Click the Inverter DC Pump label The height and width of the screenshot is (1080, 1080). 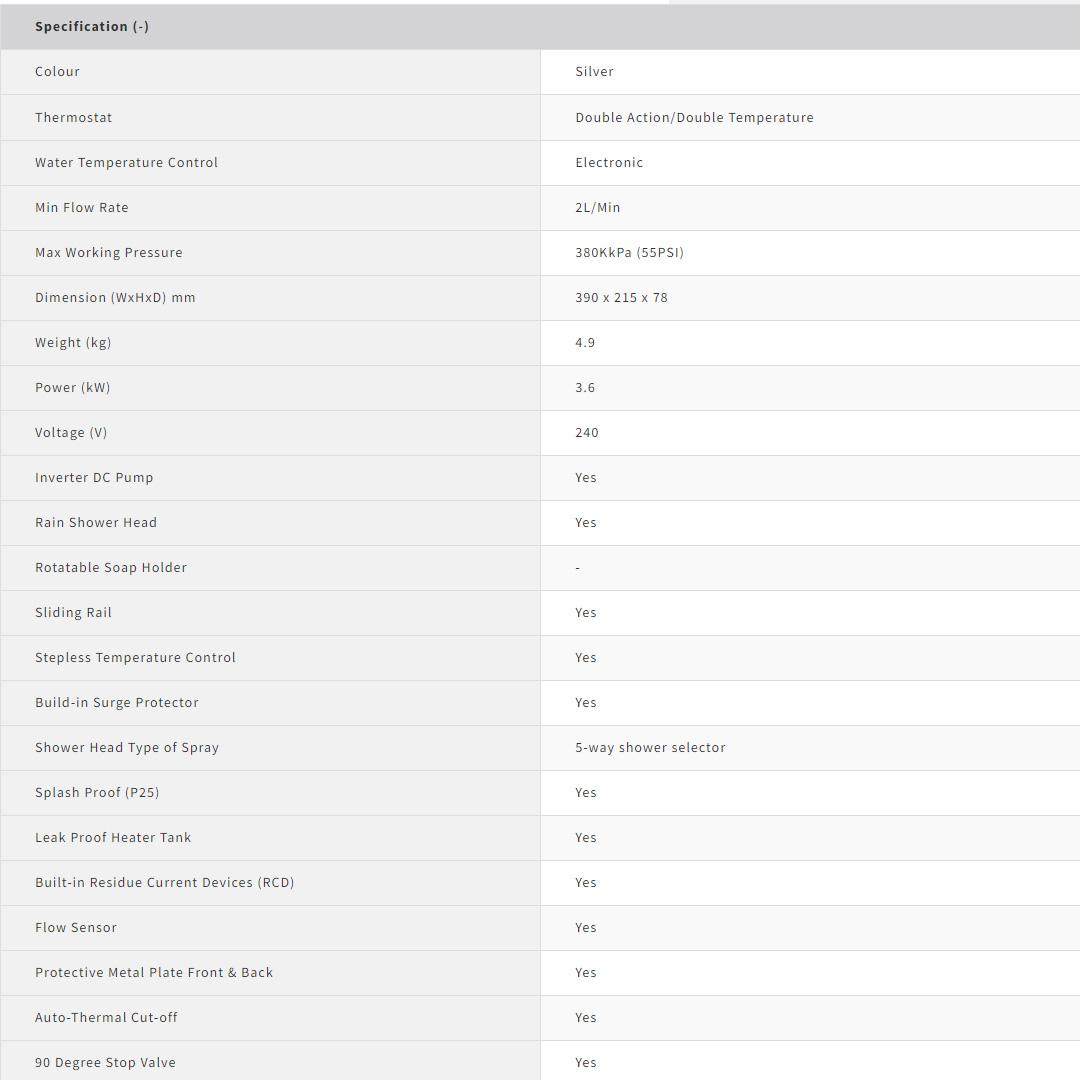pyautogui.click(x=94, y=478)
